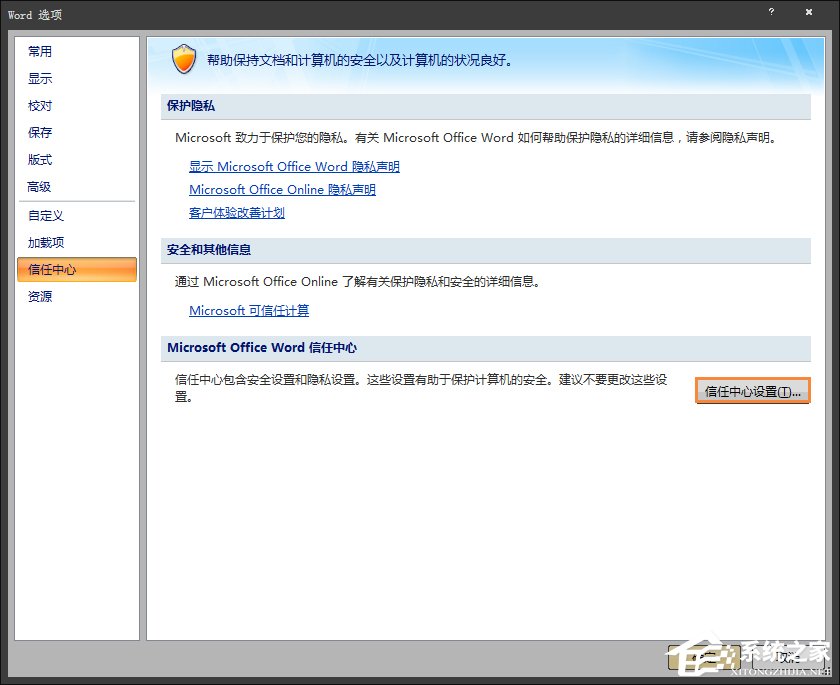
Task: Click the security shield icon at top
Action: click(184, 59)
